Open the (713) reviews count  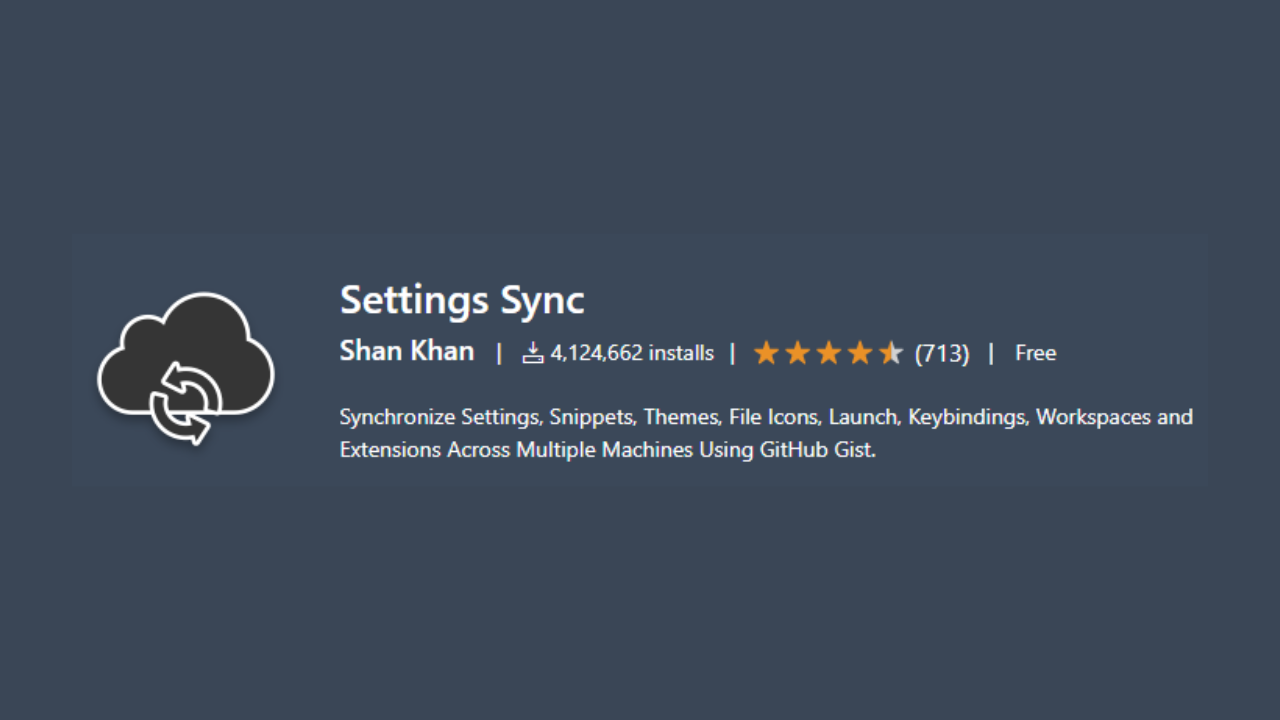pyautogui.click(x=942, y=354)
